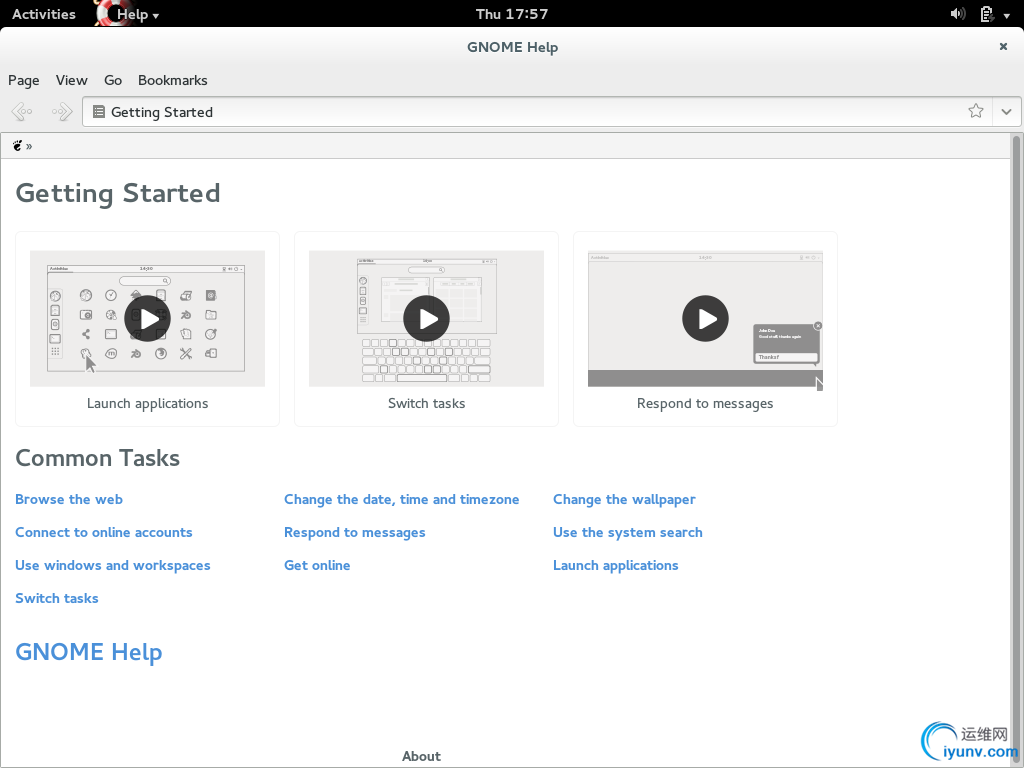Open the Browse the web link
Screen dimensions: 1024x768
point(69,500)
